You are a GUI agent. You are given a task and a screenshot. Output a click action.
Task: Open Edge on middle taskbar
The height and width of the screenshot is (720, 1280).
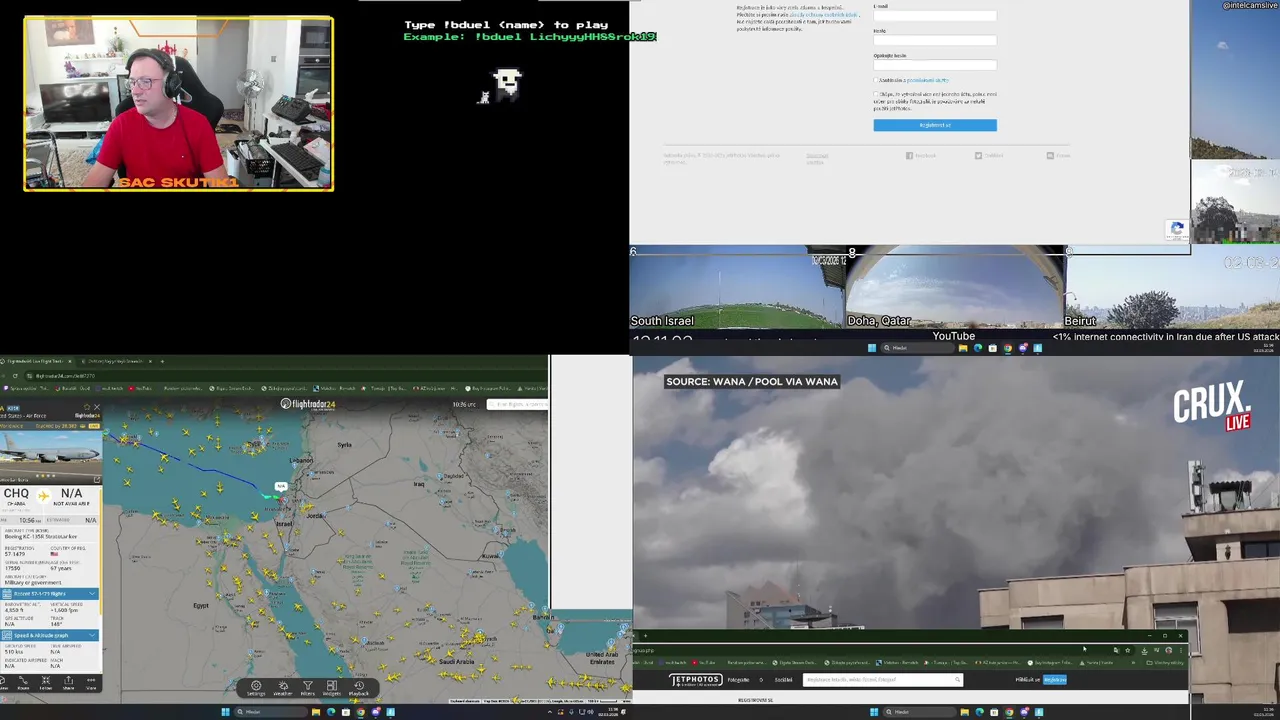[978, 348]
